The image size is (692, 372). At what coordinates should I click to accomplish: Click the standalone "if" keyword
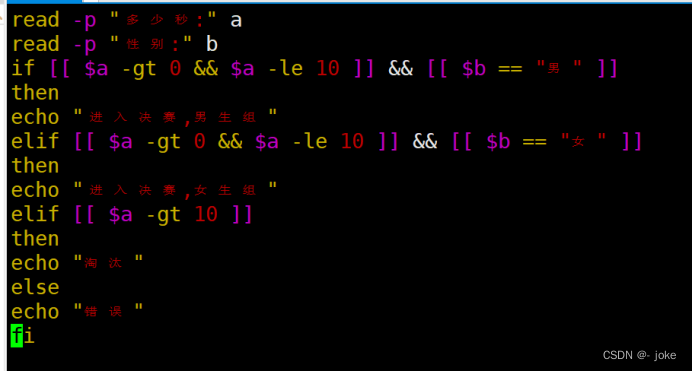[23, 68]
